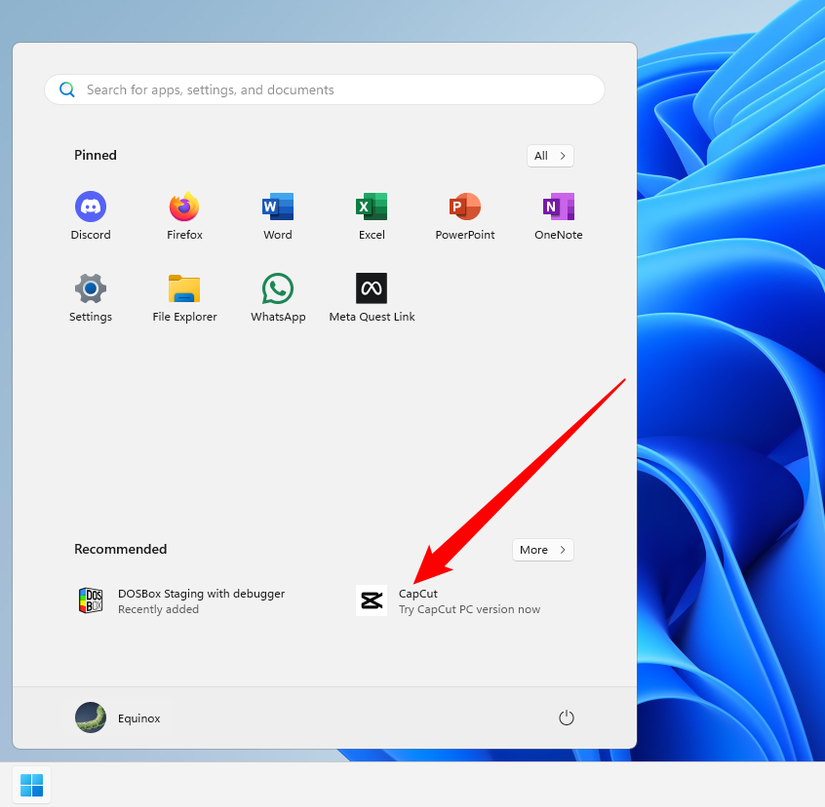Click the DOSBox logo icon
825x807 pixels.
[90, 600]
